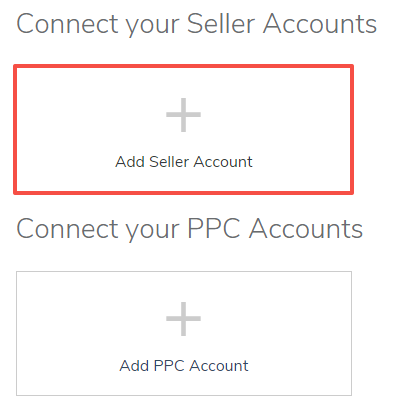Click the word Accounts in PPC heading
This screenshot has height=410, width=394.
[x=306, y=228]
